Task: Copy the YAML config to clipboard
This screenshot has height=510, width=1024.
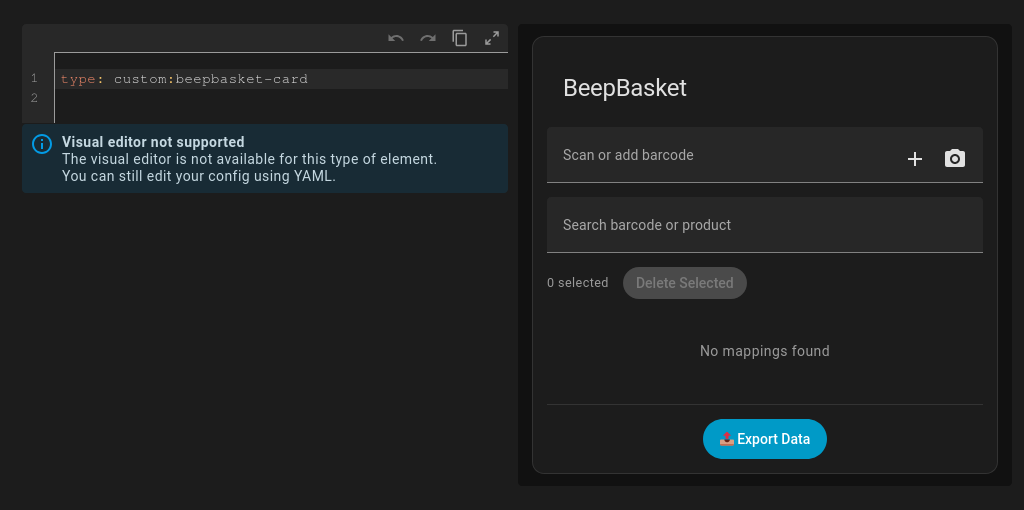Action: [x=460, y=38]
